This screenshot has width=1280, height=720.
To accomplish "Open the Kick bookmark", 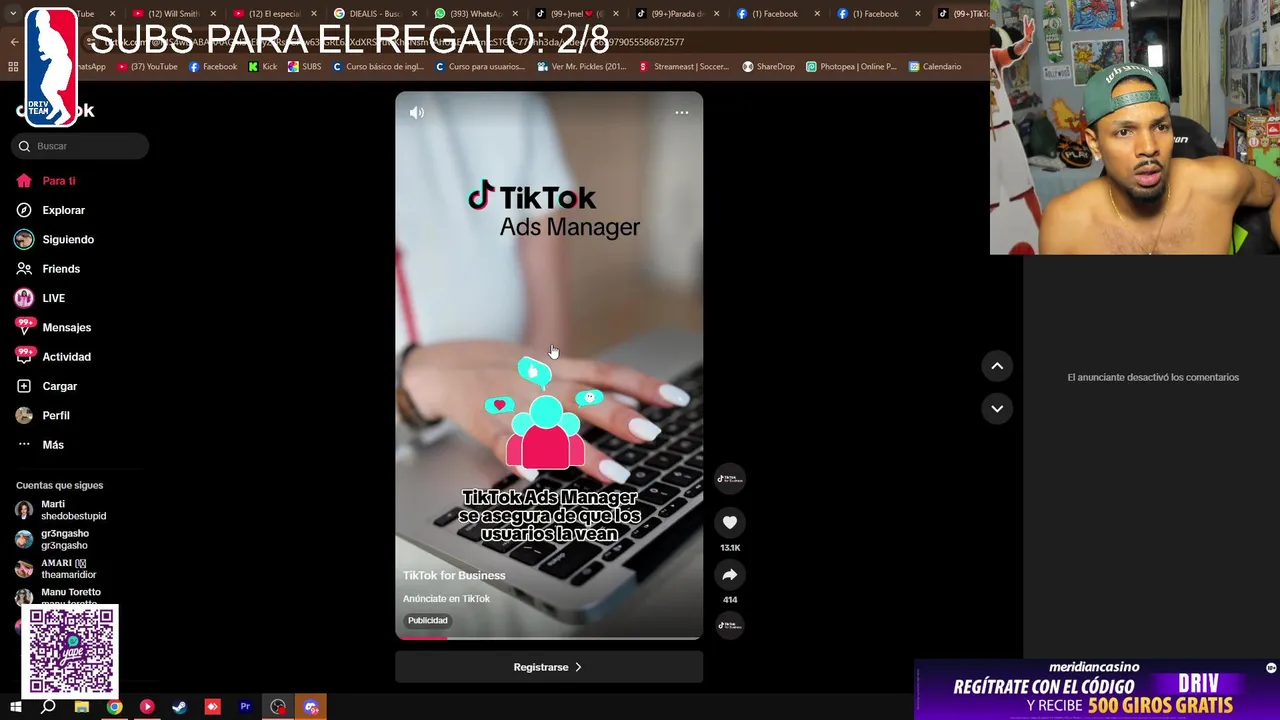I will coord(263,67).
